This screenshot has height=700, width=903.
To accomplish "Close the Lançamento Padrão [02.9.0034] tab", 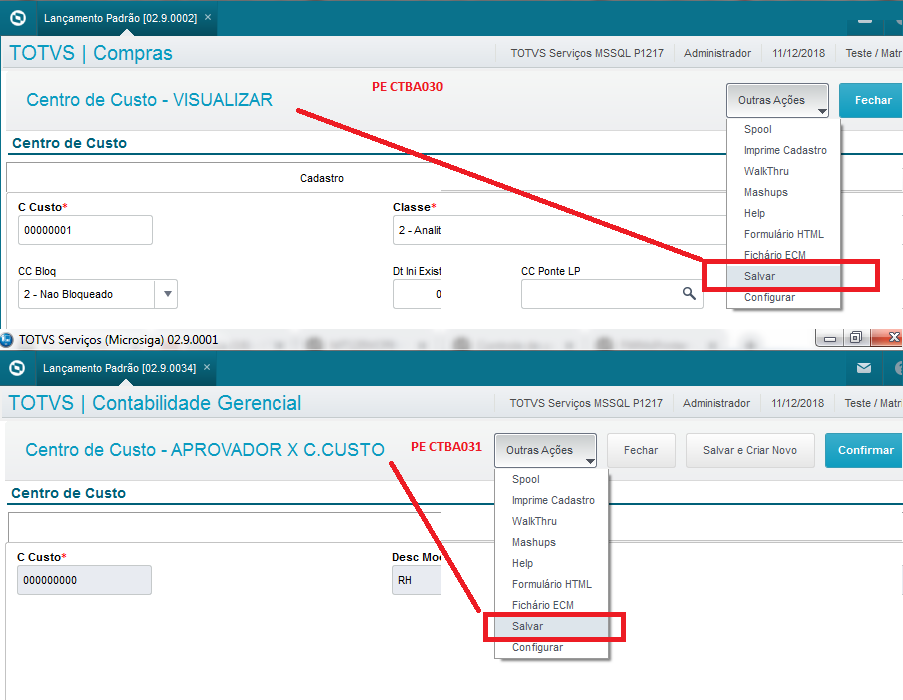I will (207, 367).
